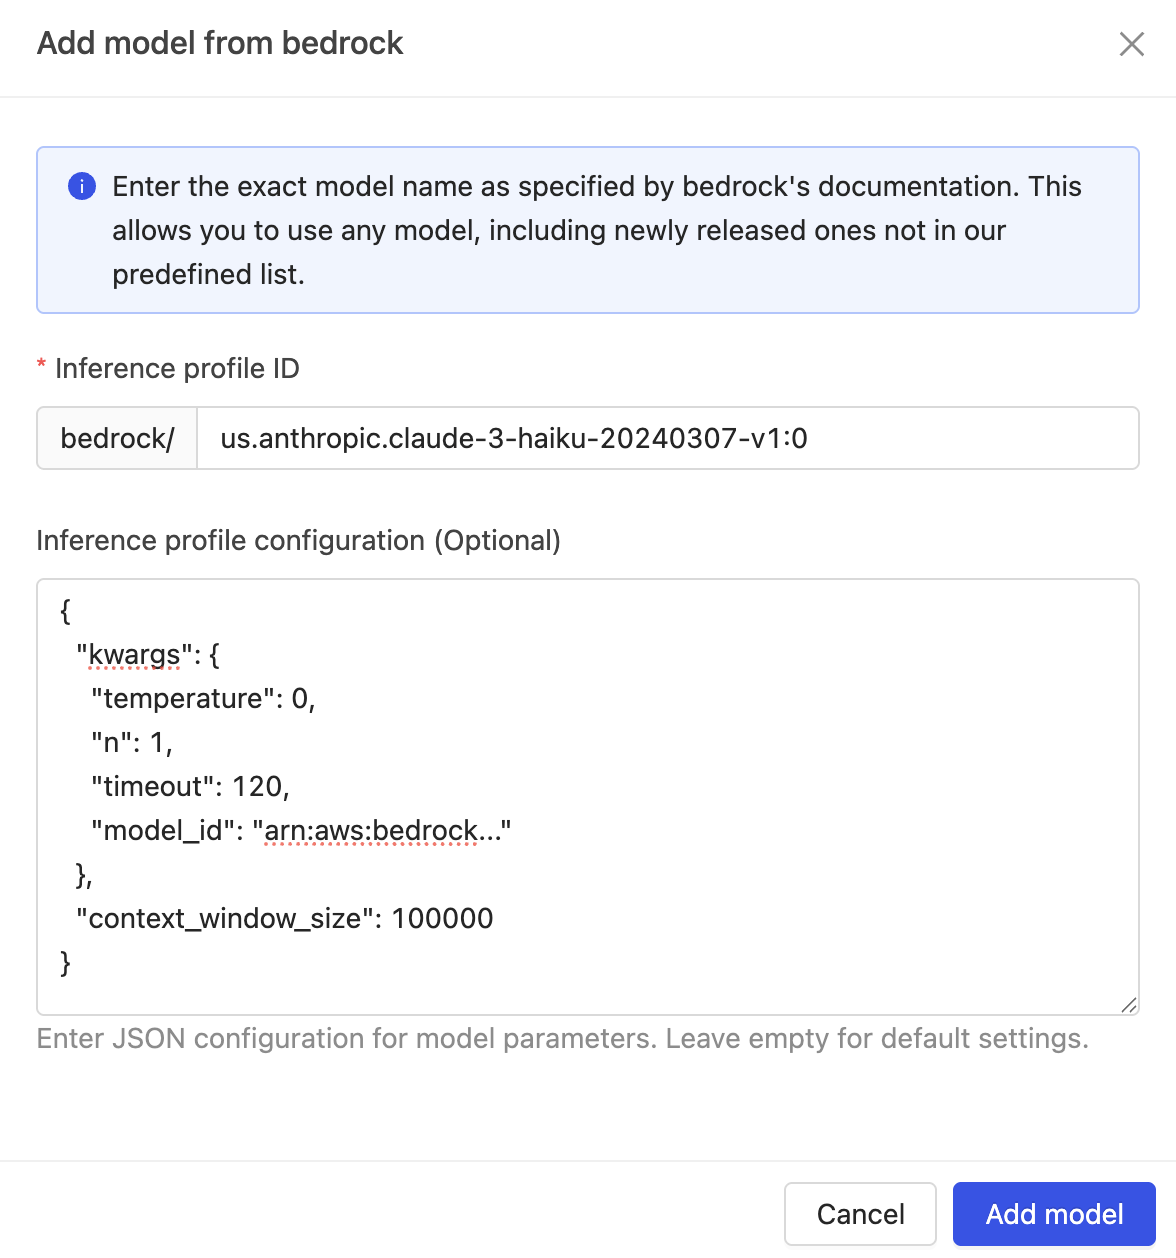This screenshot has height=1258, width=1176.
Task: Click the red asterisk beside Inference profile ID
Action: pos(41,368)
